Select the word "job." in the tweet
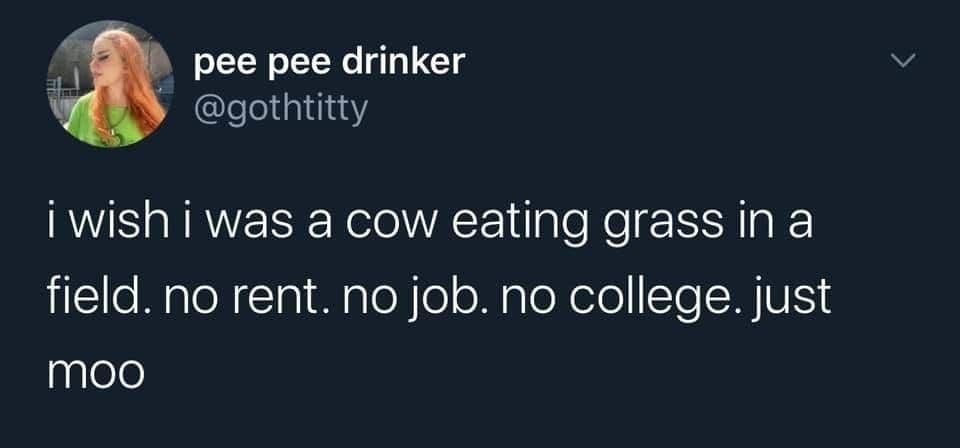The width and height of the screenshot is (960, 448). [x=431, y=299]
